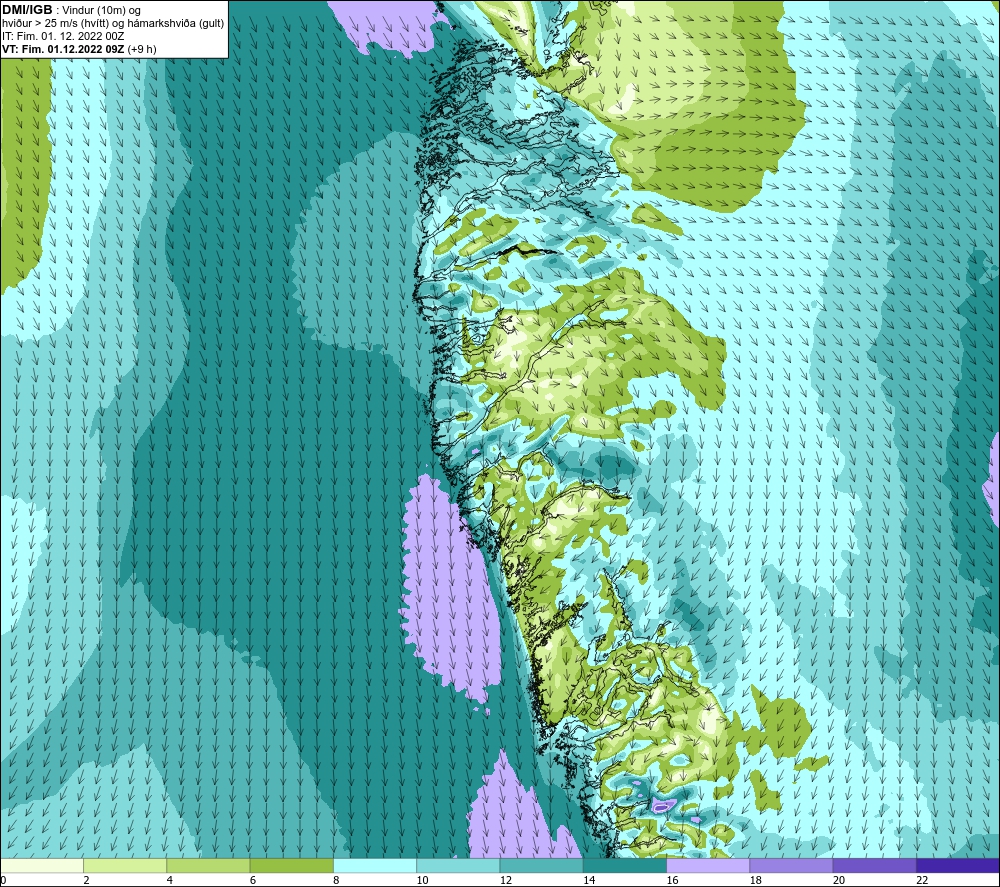Choose the 12–14 m/s teal legend swatch

(x=541, y=866)
